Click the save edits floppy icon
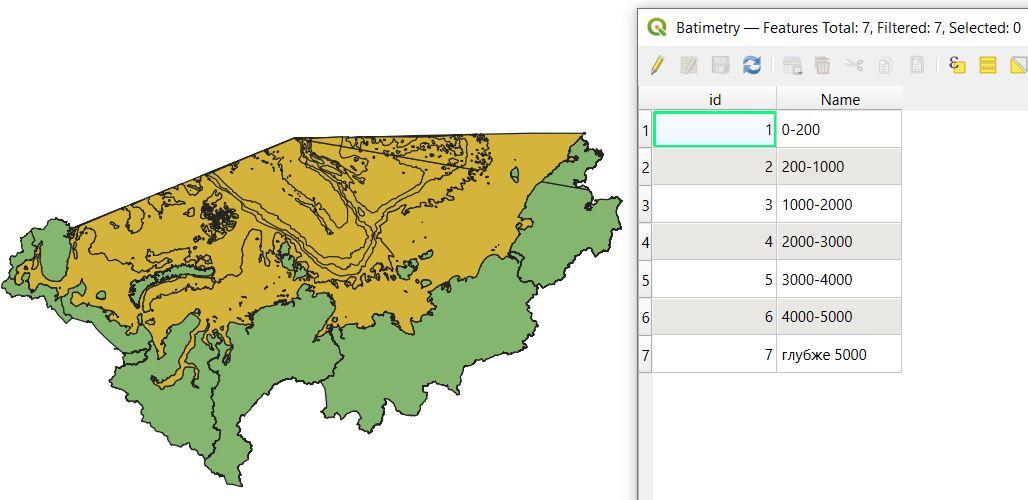1028x500 pixels. pyautogui.click(x=720, y=65)
